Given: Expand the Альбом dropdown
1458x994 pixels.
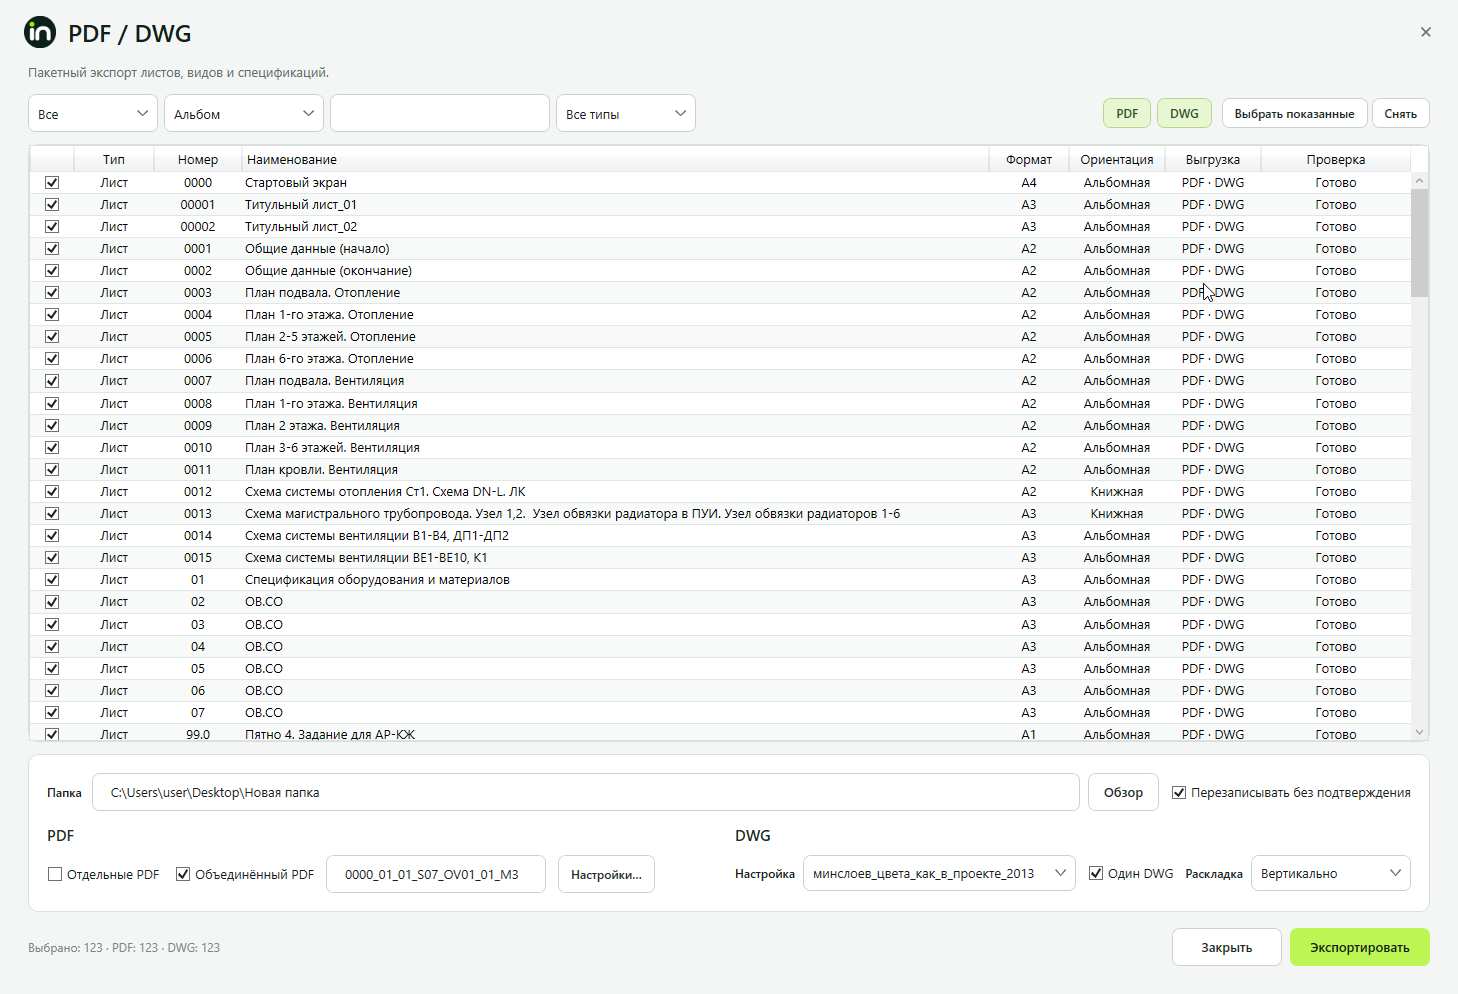Looking at the screenshot, I should pyautogui.click(x=244, y=114).
